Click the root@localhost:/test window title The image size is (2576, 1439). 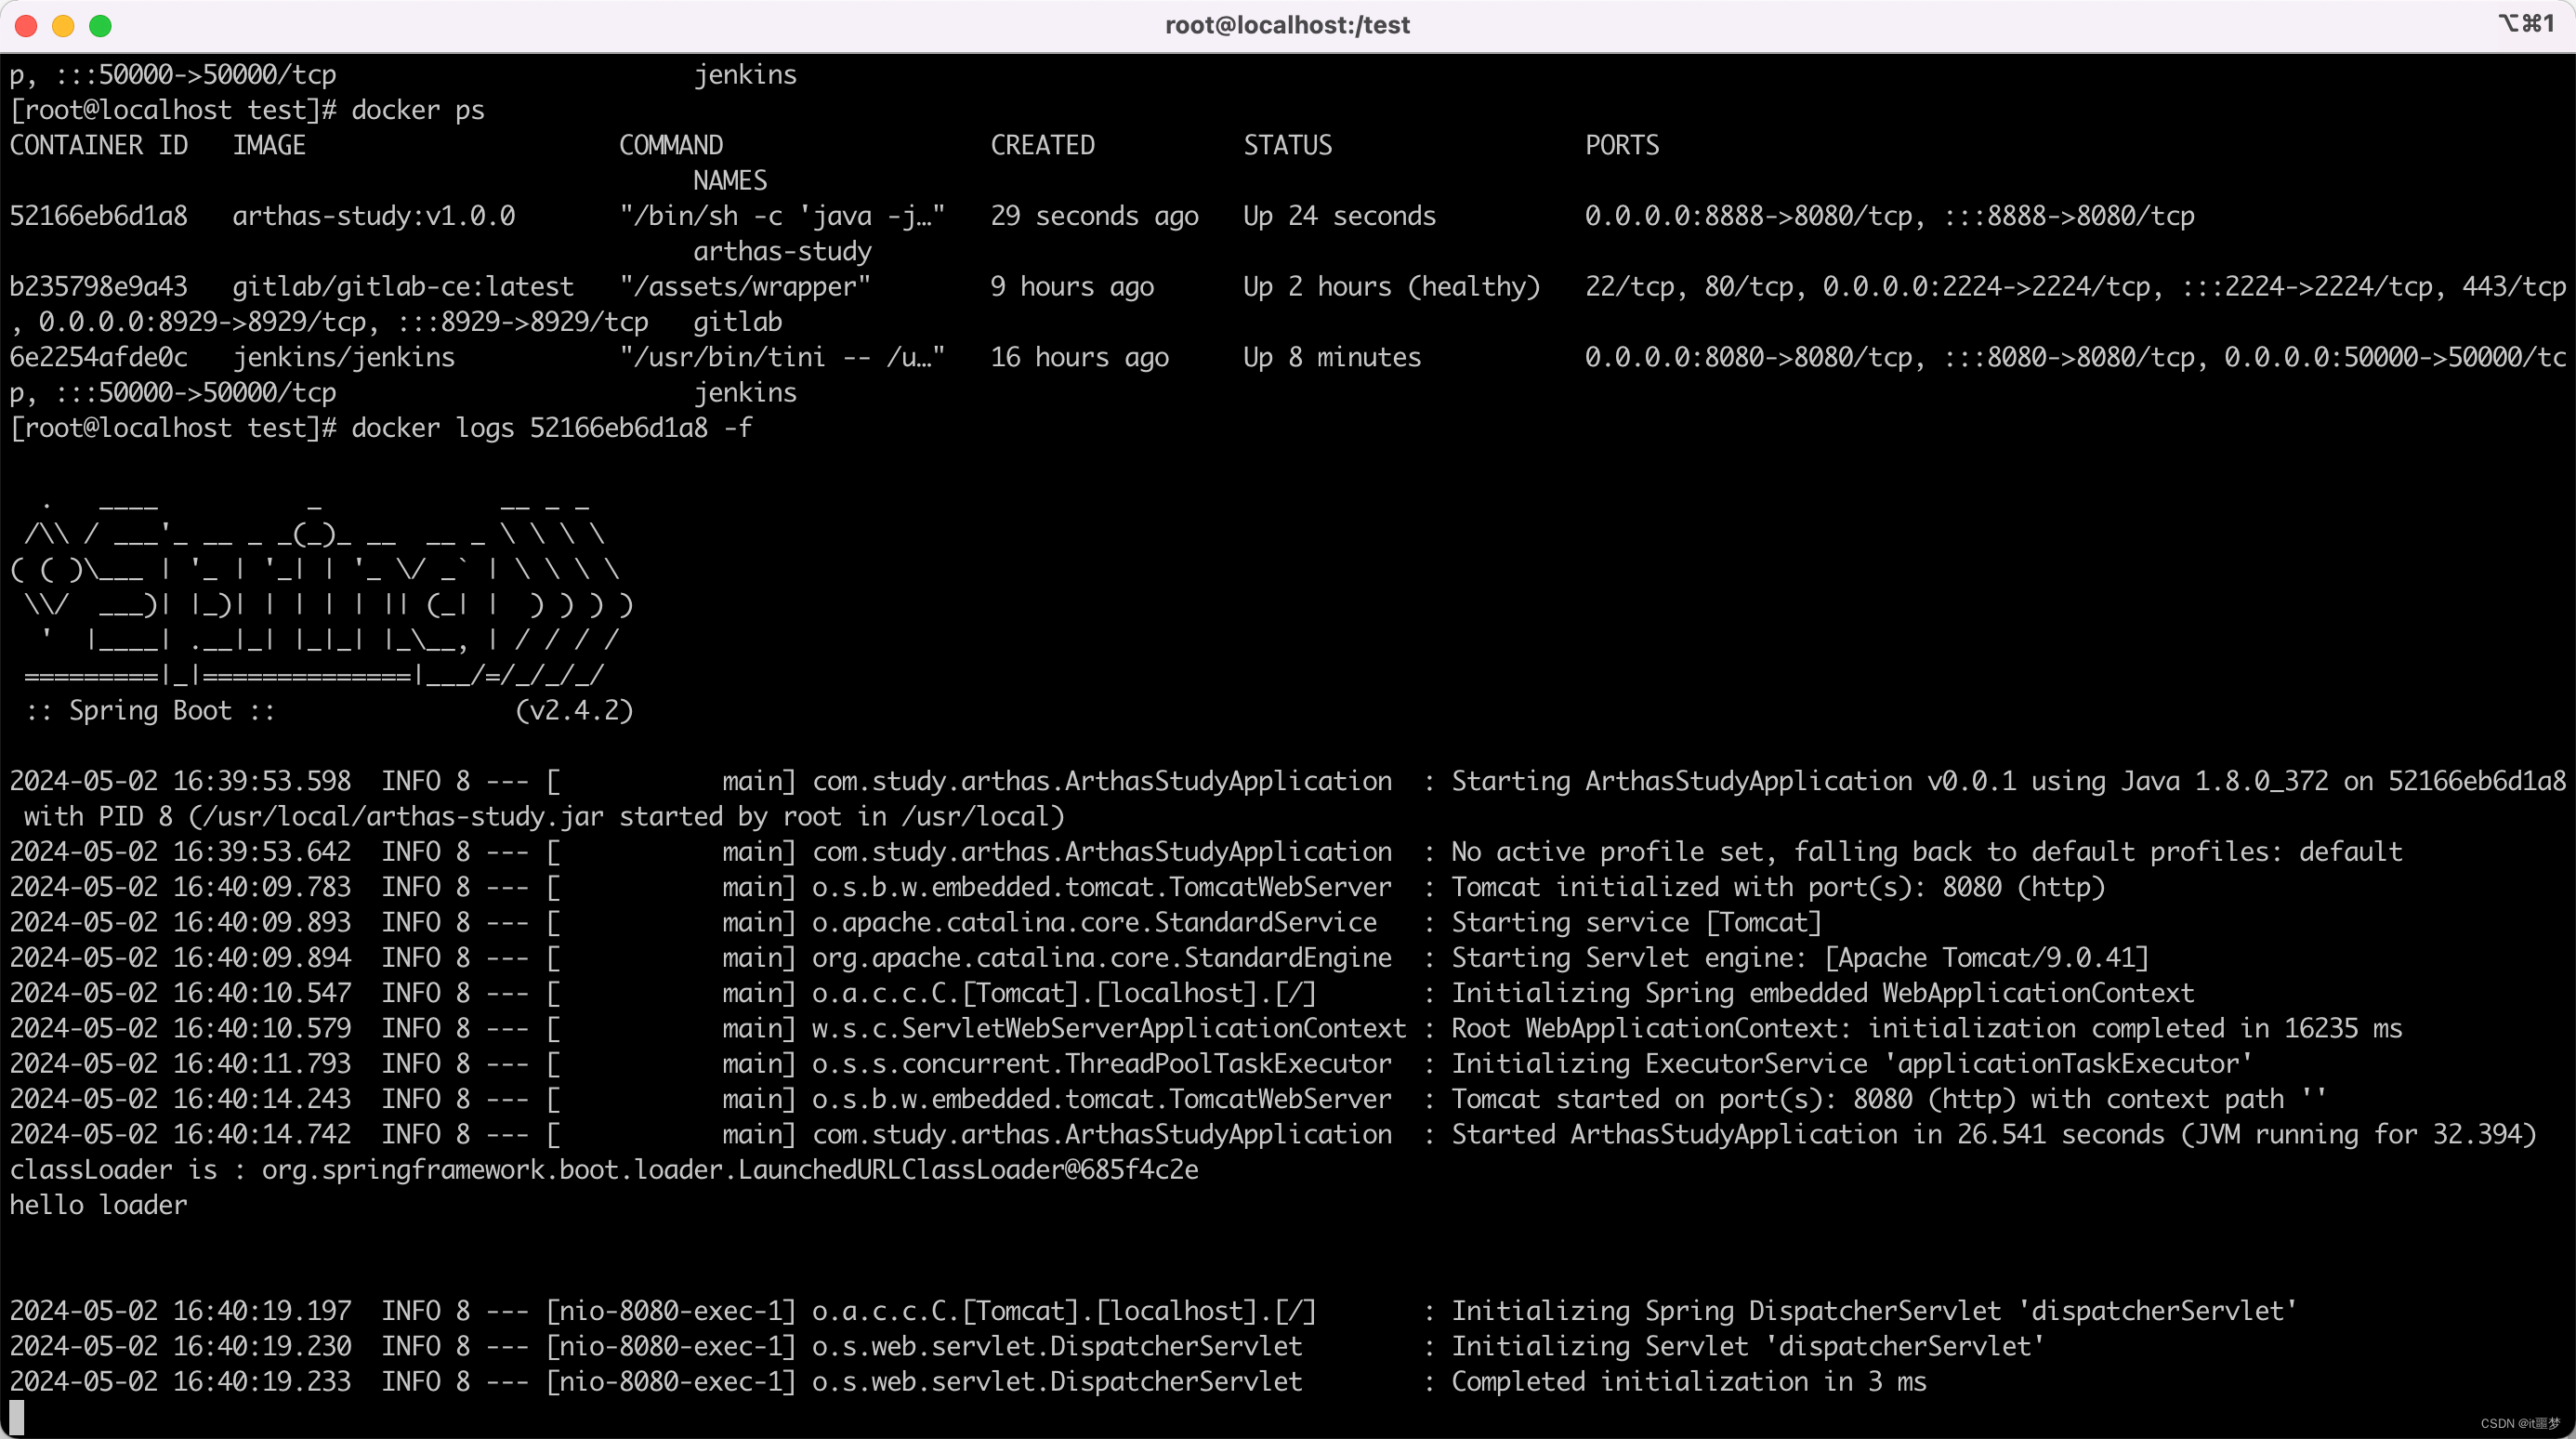pyautogui.click(x=1287, y=25)
